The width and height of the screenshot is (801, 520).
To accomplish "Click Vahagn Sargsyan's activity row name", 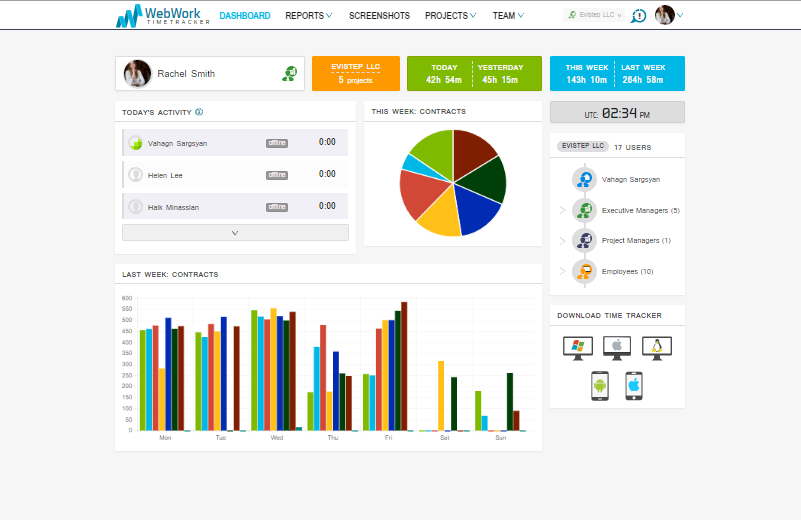I will (x=177, y=144).
